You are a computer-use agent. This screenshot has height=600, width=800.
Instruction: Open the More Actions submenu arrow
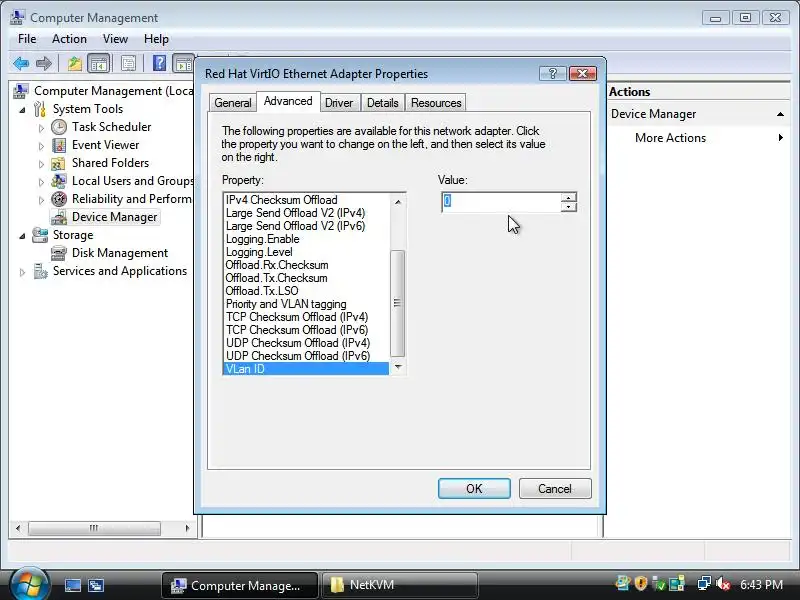coord(781,138)
